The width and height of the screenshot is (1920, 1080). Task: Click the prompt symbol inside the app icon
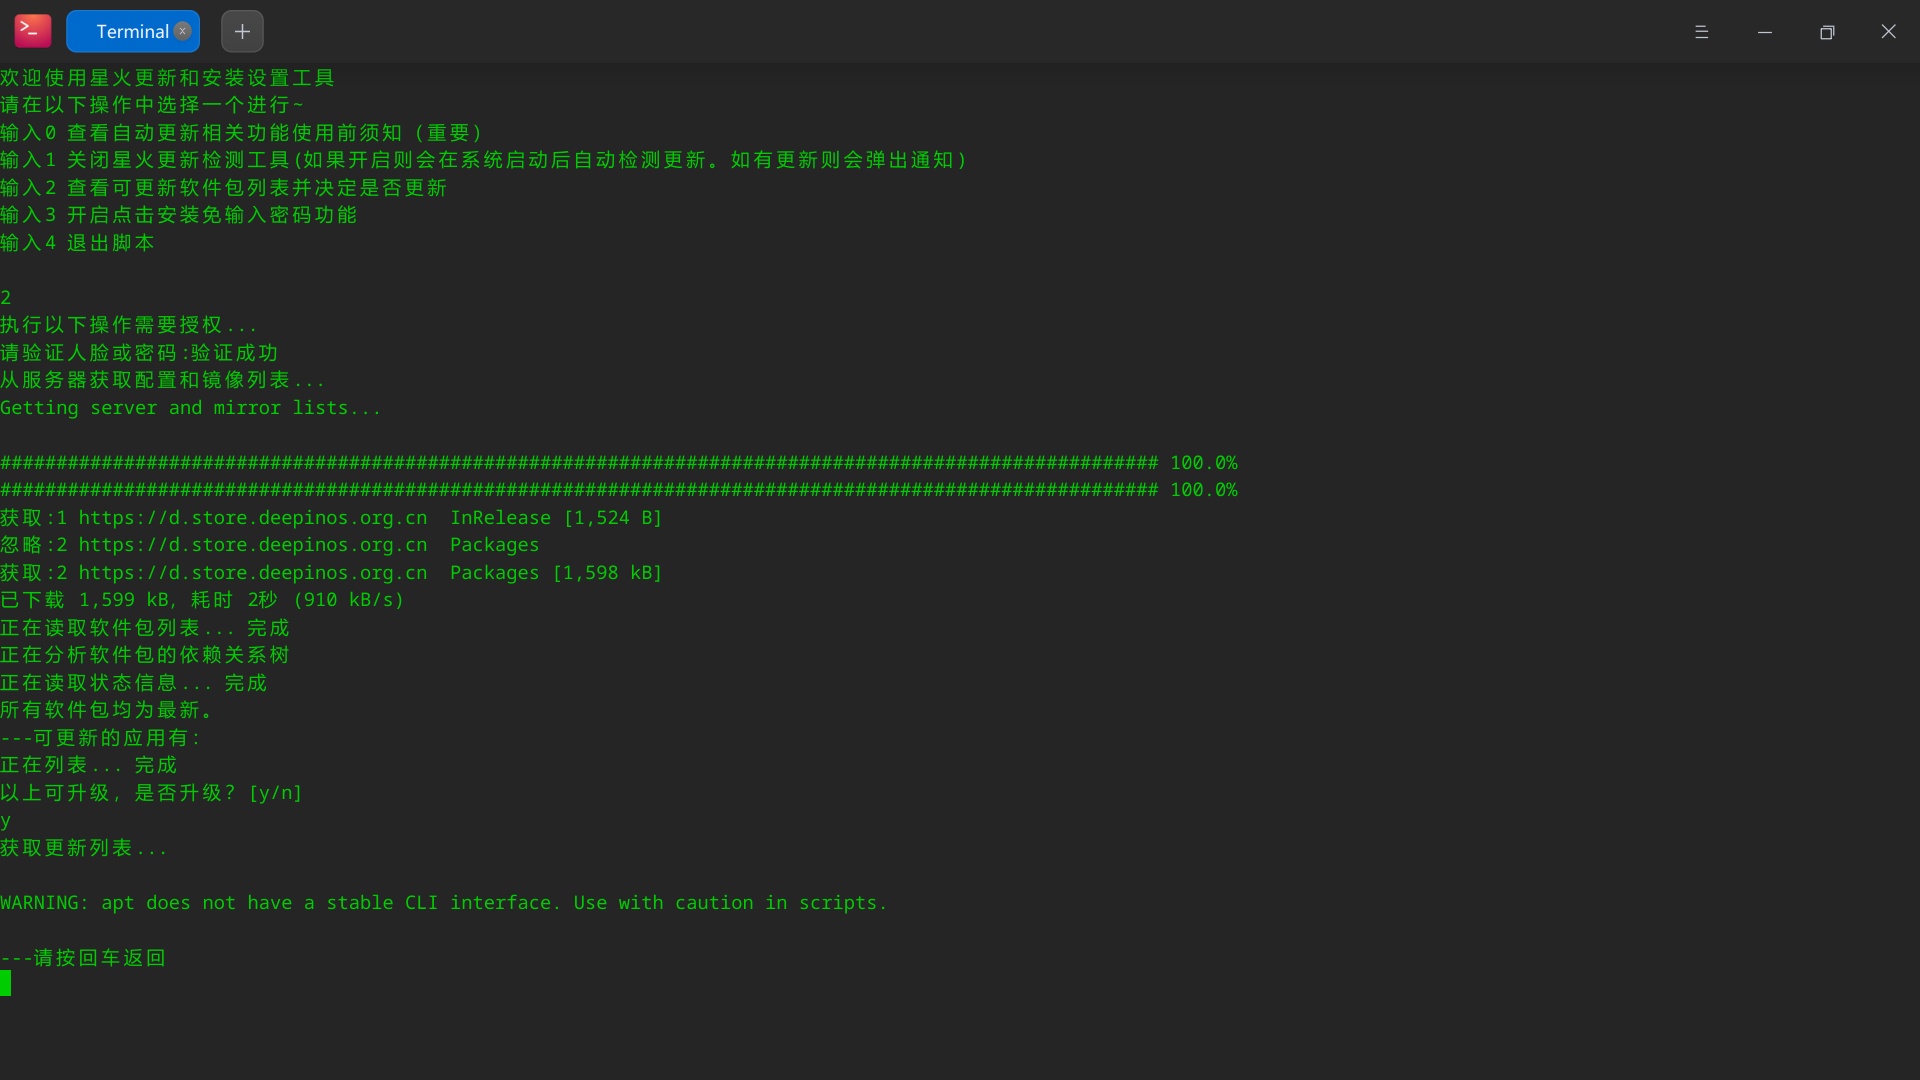pos(32,31)
